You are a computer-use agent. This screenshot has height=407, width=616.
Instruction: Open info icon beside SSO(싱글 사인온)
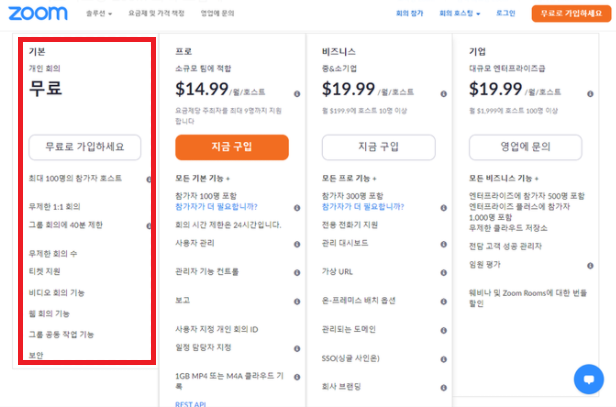pos(444,359)
